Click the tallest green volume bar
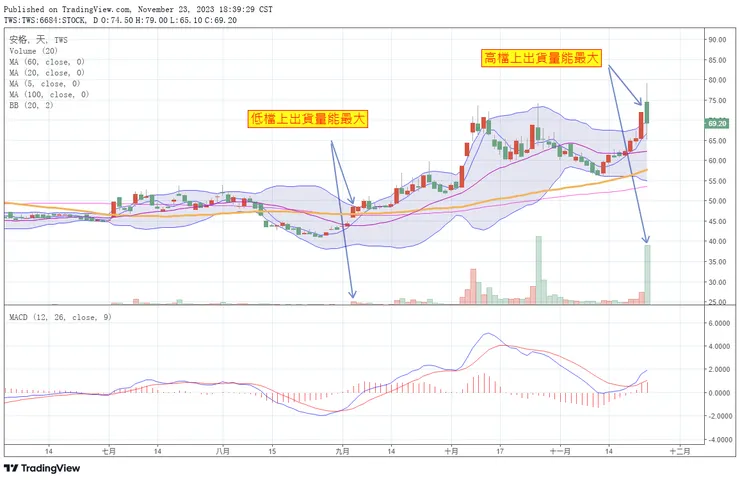 point(538,270)
